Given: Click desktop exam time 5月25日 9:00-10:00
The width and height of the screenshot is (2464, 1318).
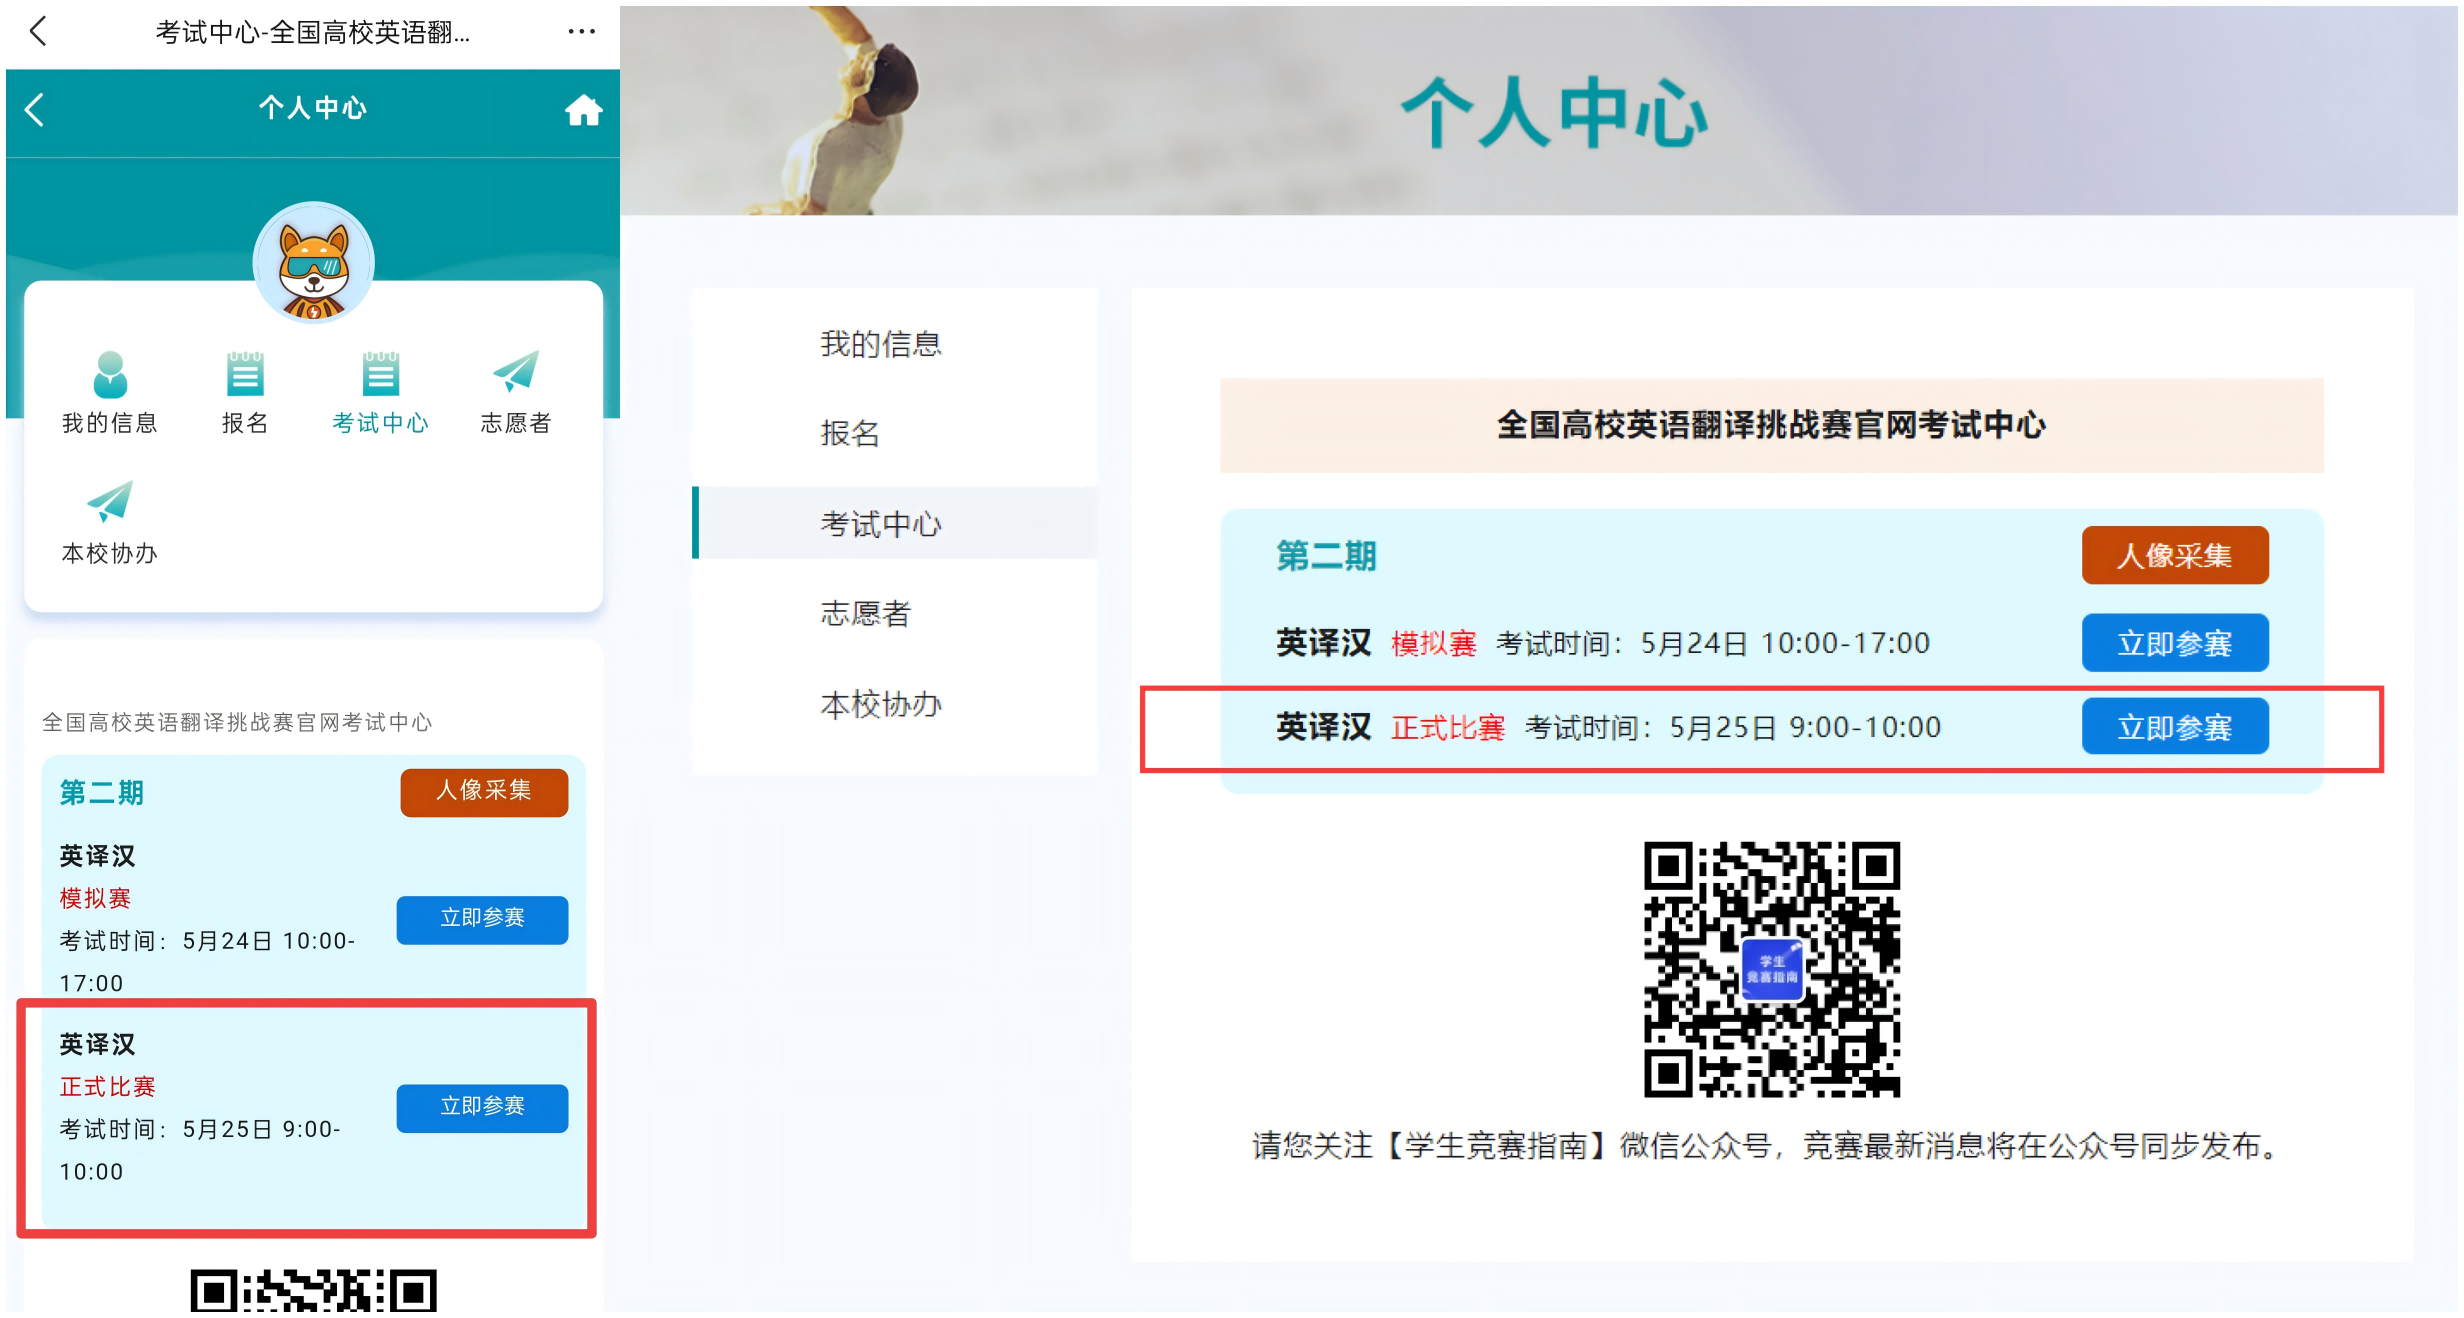Looking at the screenshot, I should [x=1805, y=727].
